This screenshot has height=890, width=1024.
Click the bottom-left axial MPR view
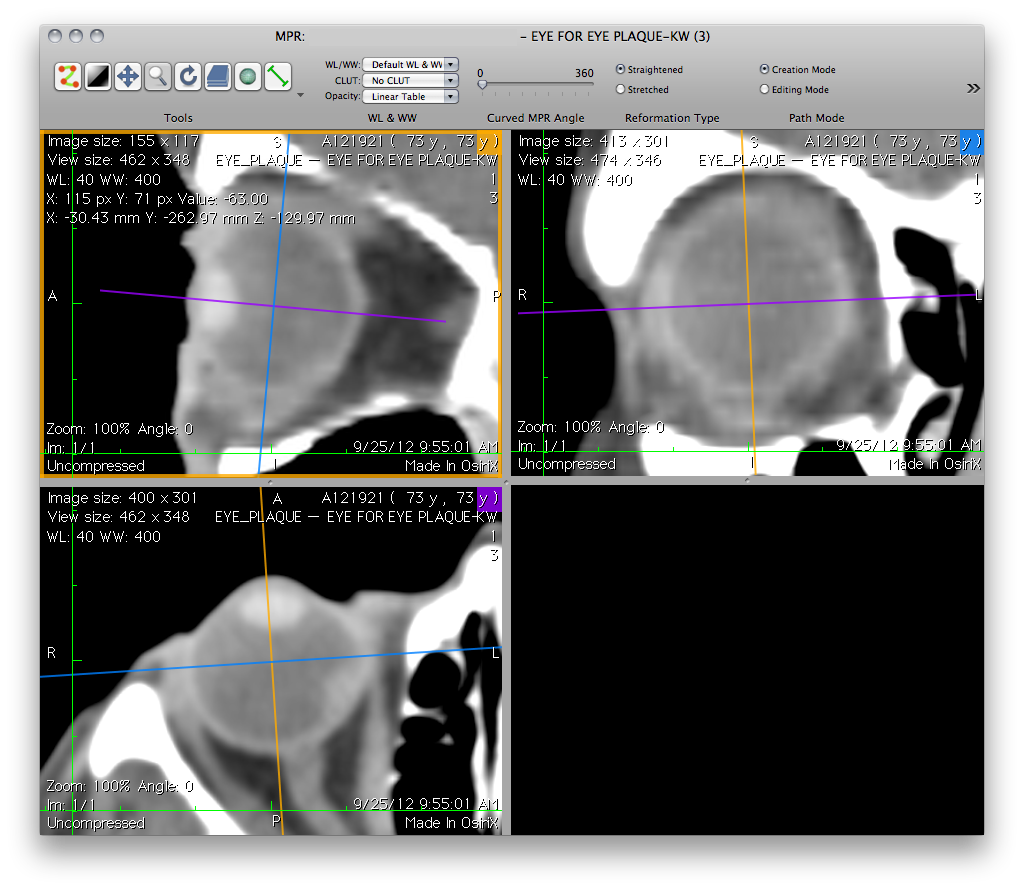click(x=270, y=660)
